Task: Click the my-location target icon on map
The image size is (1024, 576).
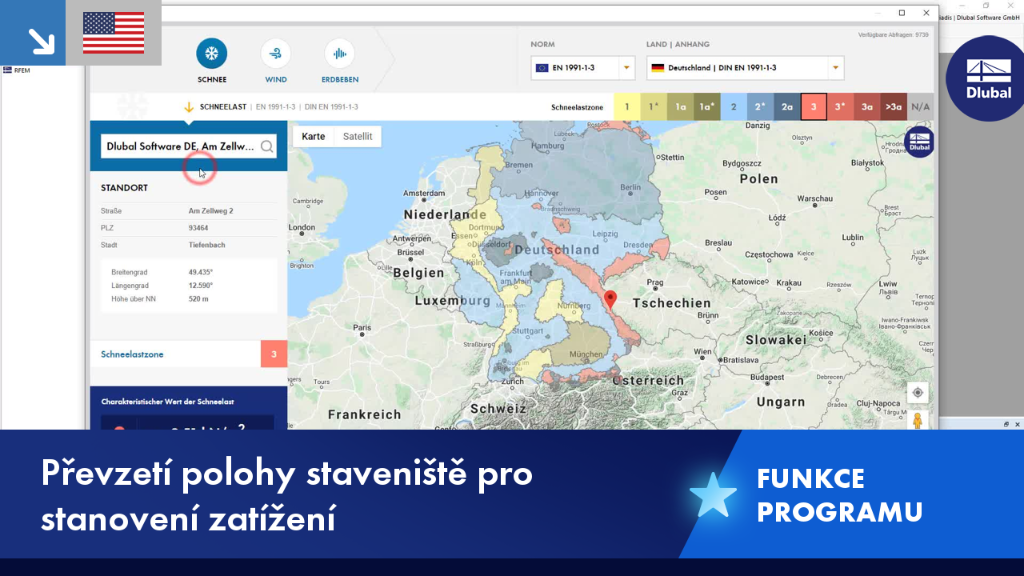Action: [918, 392]
